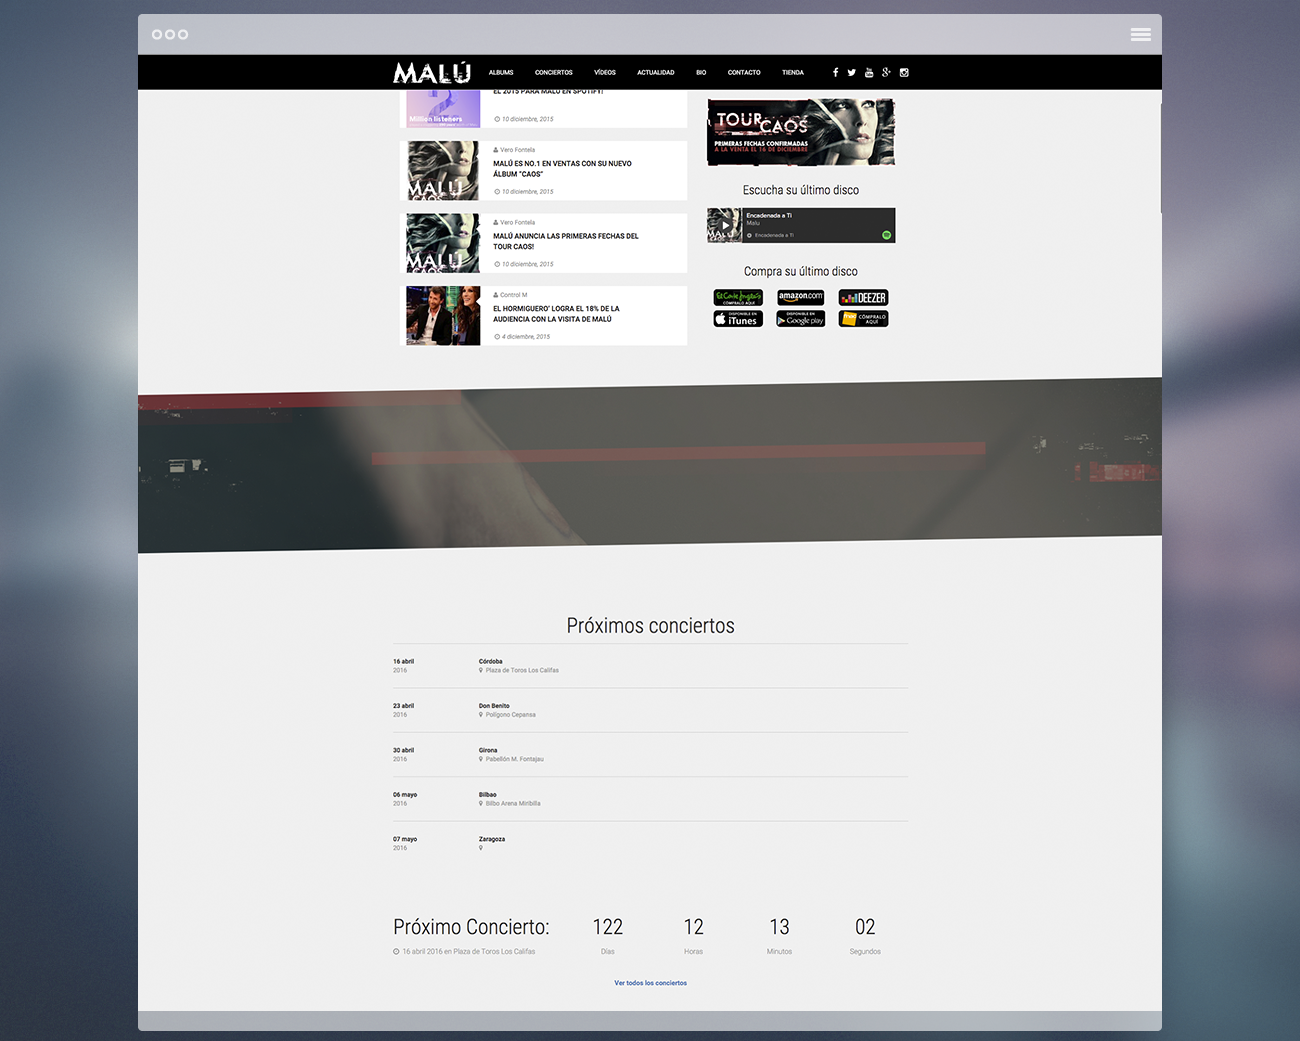Open El Hormiguero article thumbnail
This screenshot has width=1300, height=1041.
tap(443, 316)
